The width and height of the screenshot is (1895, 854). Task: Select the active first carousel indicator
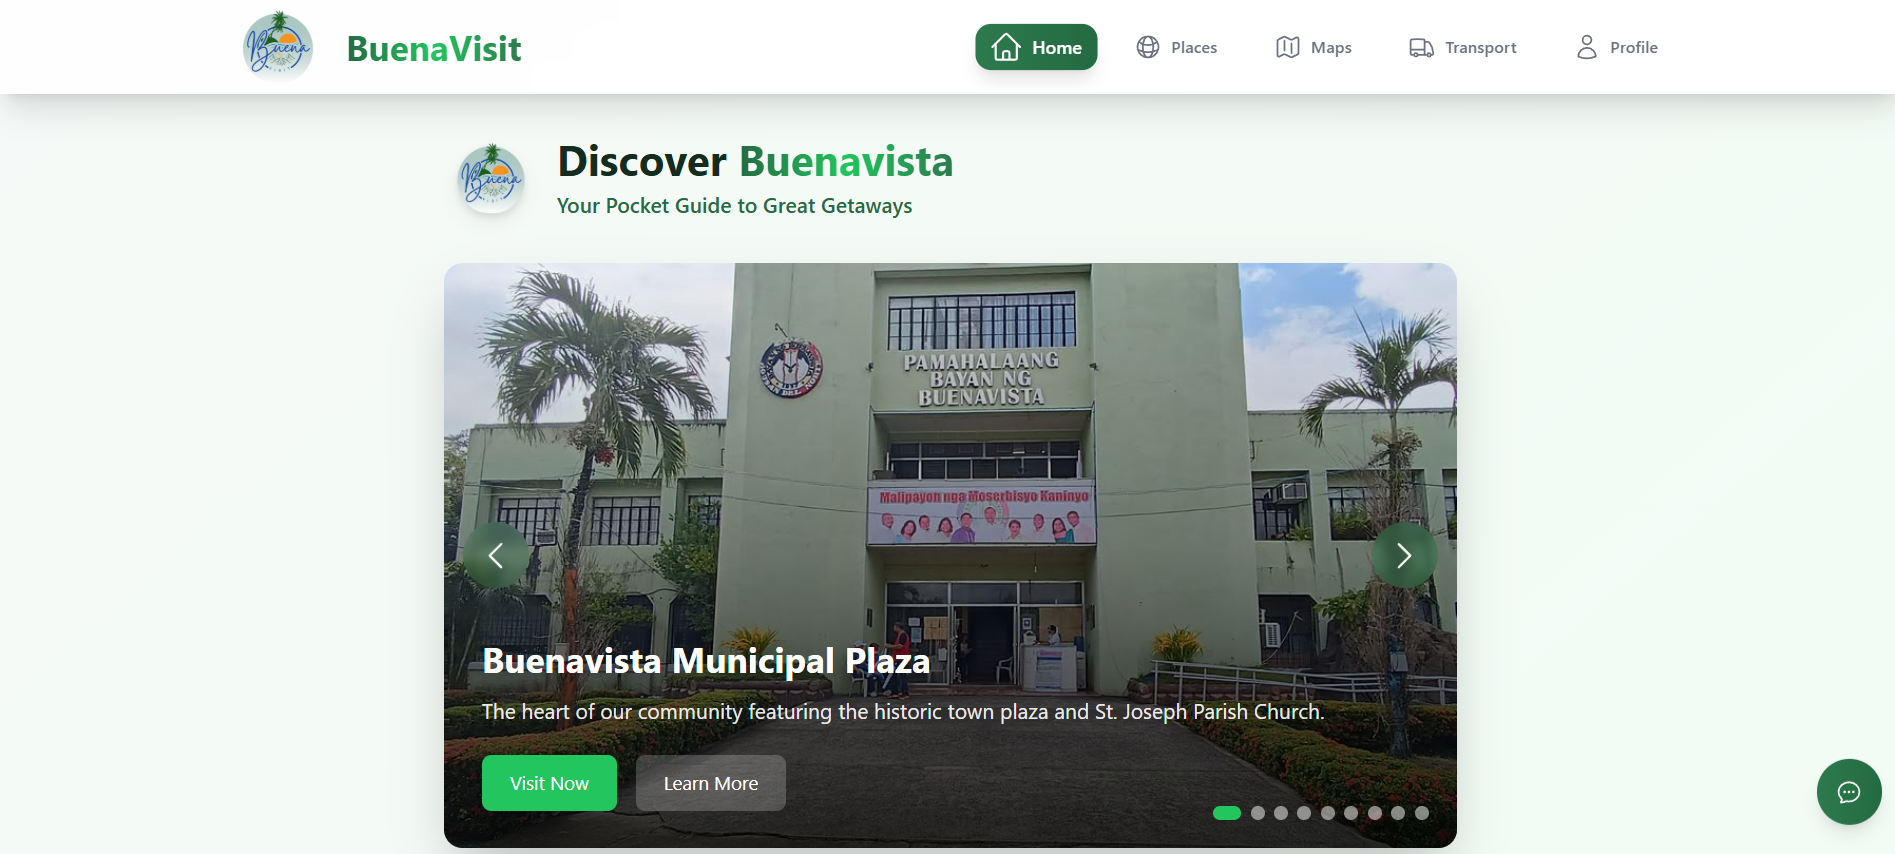[x=1227, y=813]
